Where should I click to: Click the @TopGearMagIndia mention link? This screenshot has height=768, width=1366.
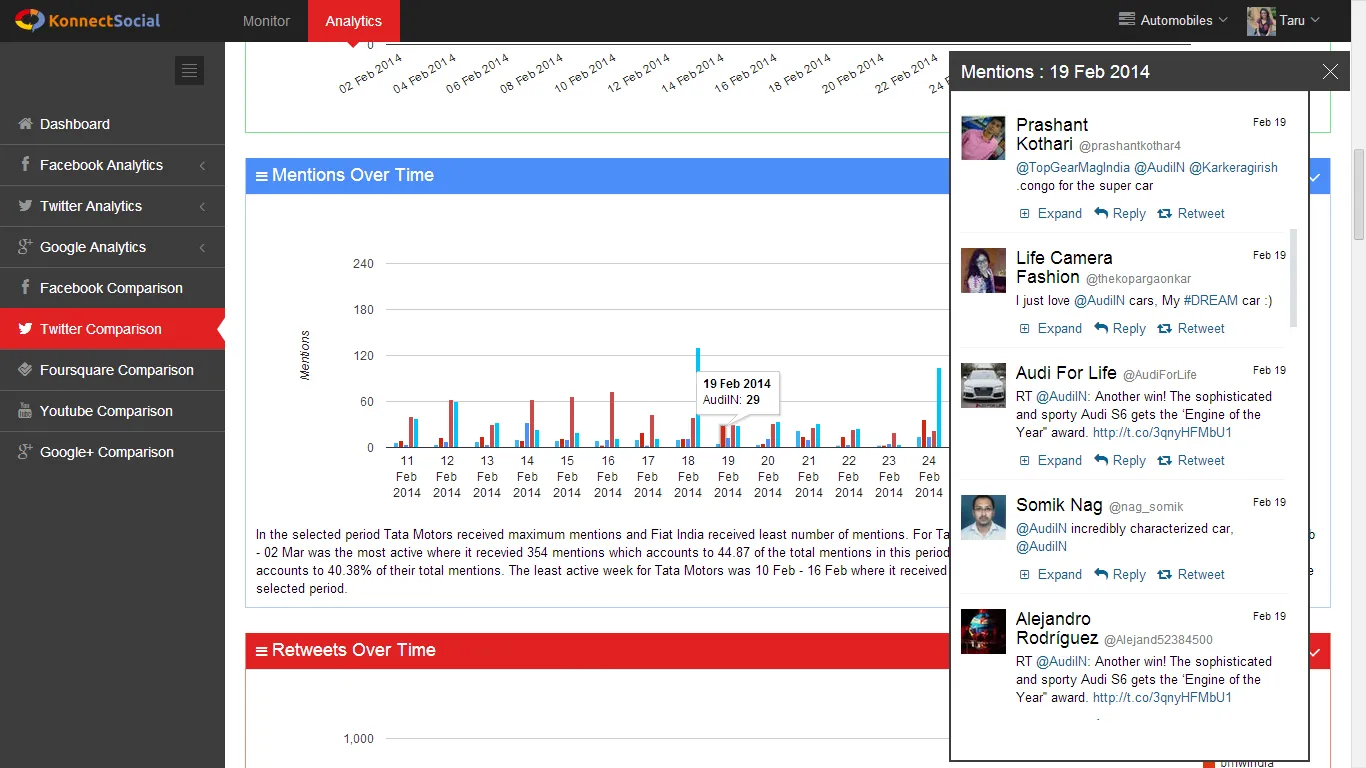click(x=1073, y=168)
